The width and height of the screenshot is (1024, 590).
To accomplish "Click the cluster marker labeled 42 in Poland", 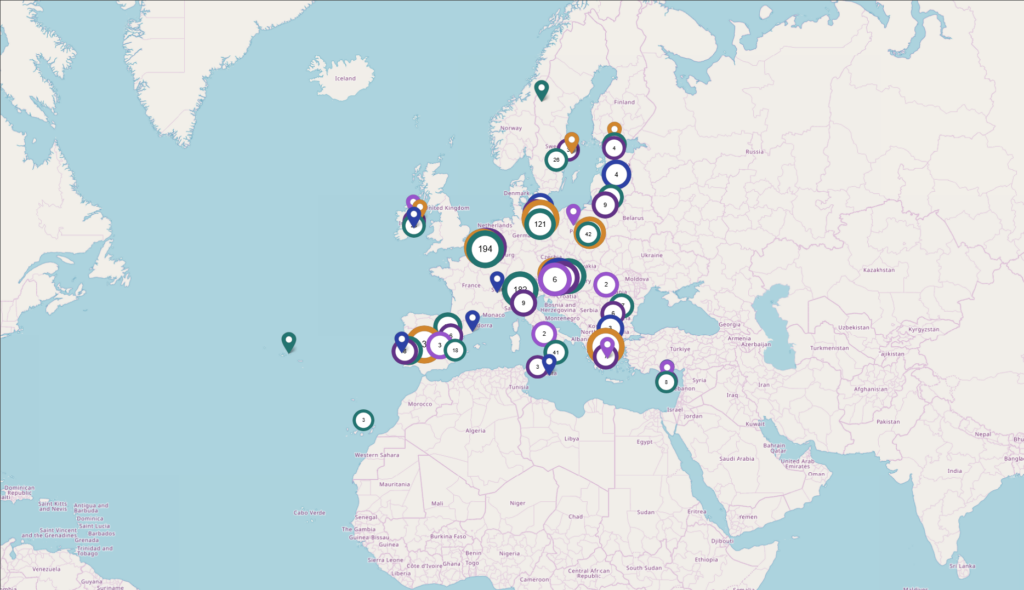I will click(x=588, y=234).
